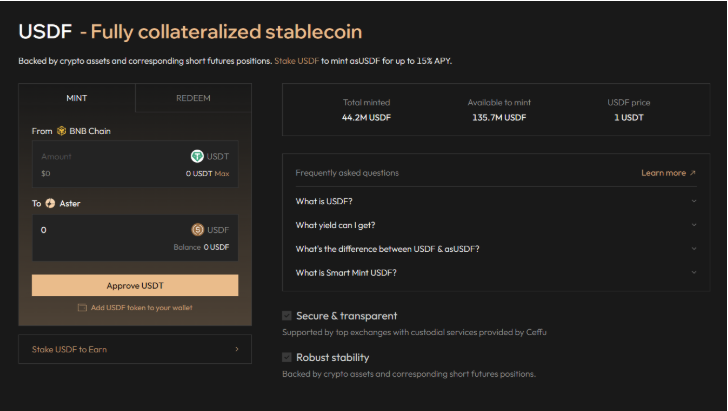Click the USDT token icon
The image size is (728, 411).
197,156
